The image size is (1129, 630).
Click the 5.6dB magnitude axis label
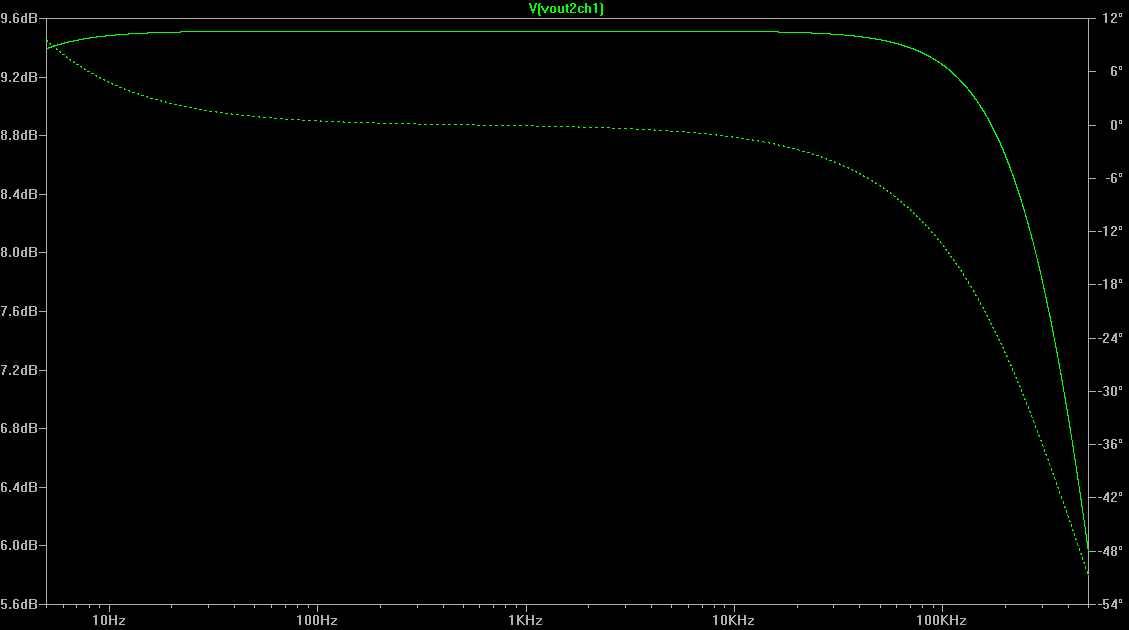(19, 605)
